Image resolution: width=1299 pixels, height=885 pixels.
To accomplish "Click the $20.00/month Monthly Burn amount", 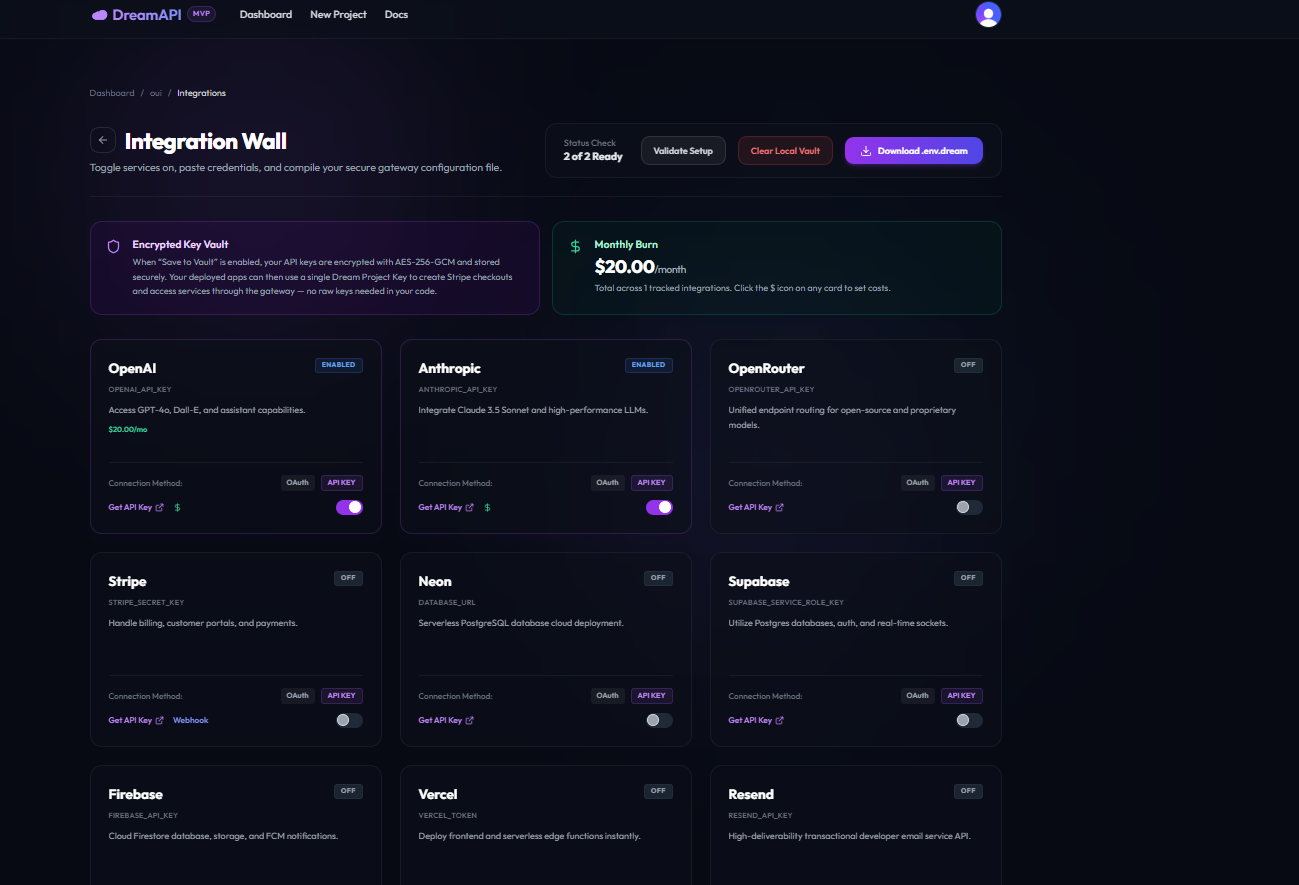I will 640,267.
